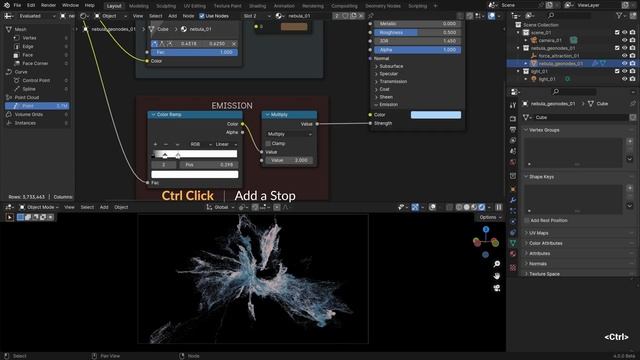This screenshot has height=360, width=640.
Task: Open the Object Mode dropdown in viewport
Action: pos(39,207)
